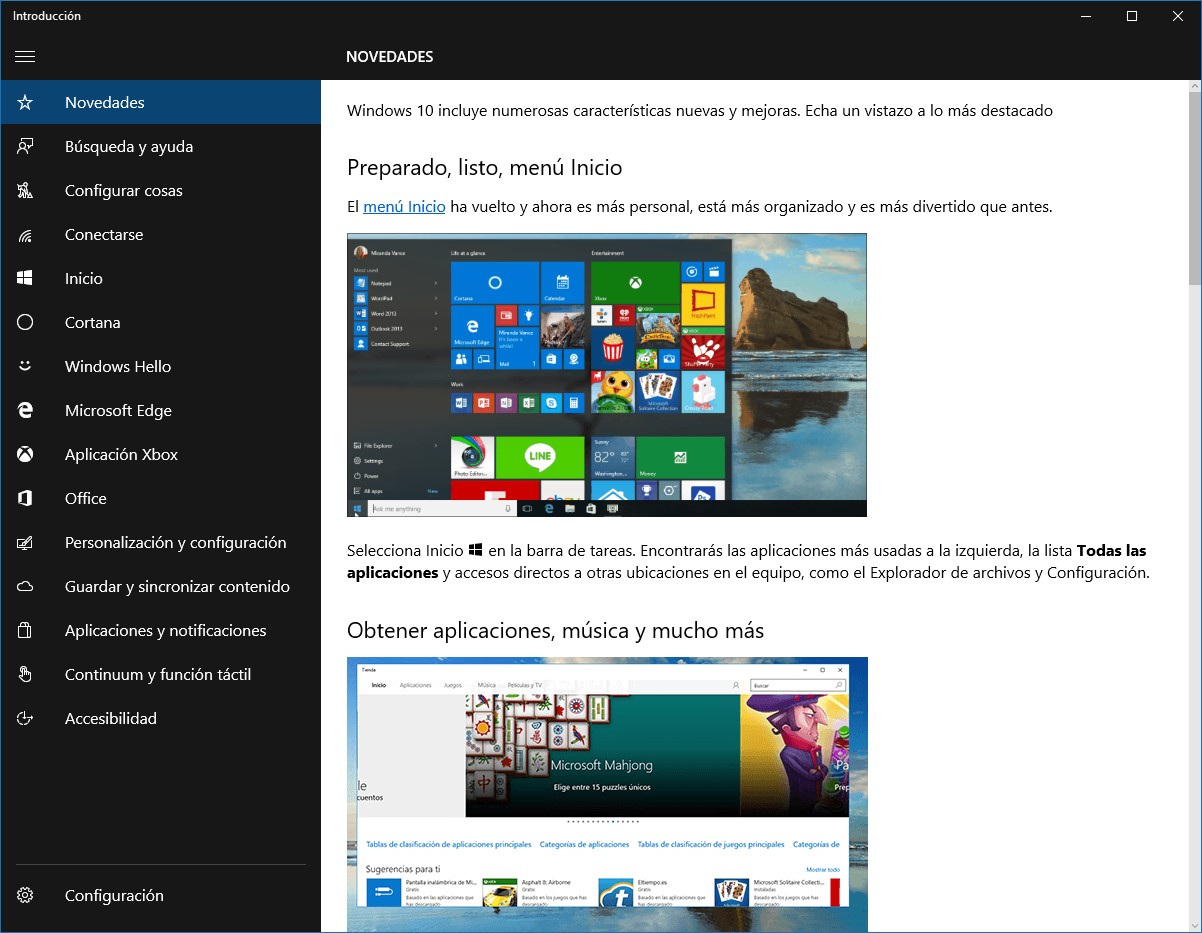
Task: Click the "NOVEDADES" page title
Action: tap(390, 57)
